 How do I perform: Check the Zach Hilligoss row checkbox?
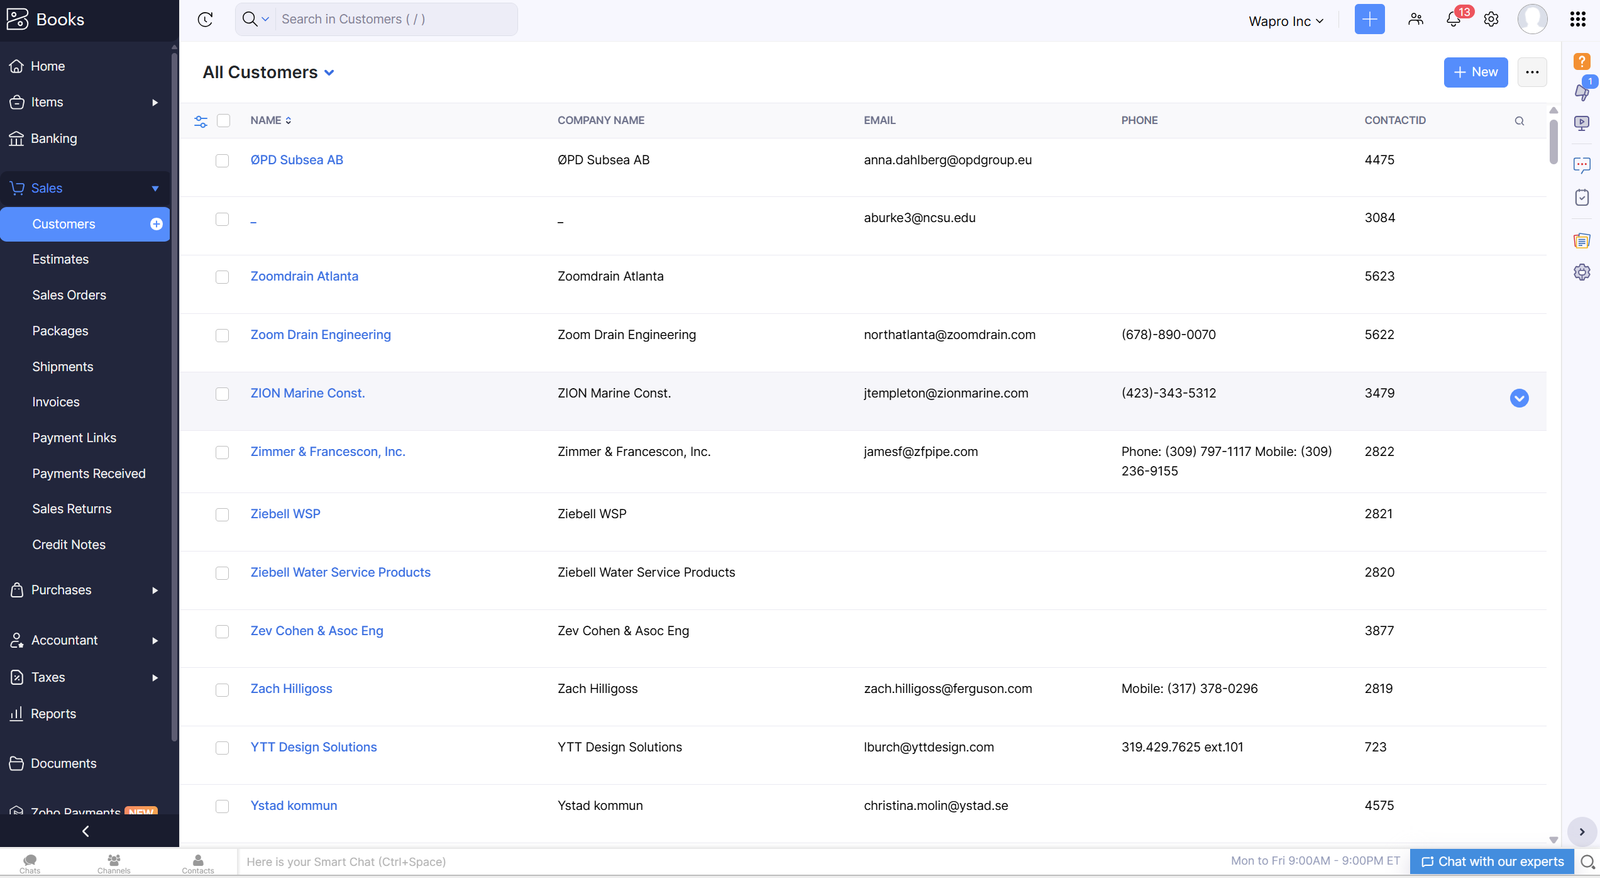tap(222, 690)
